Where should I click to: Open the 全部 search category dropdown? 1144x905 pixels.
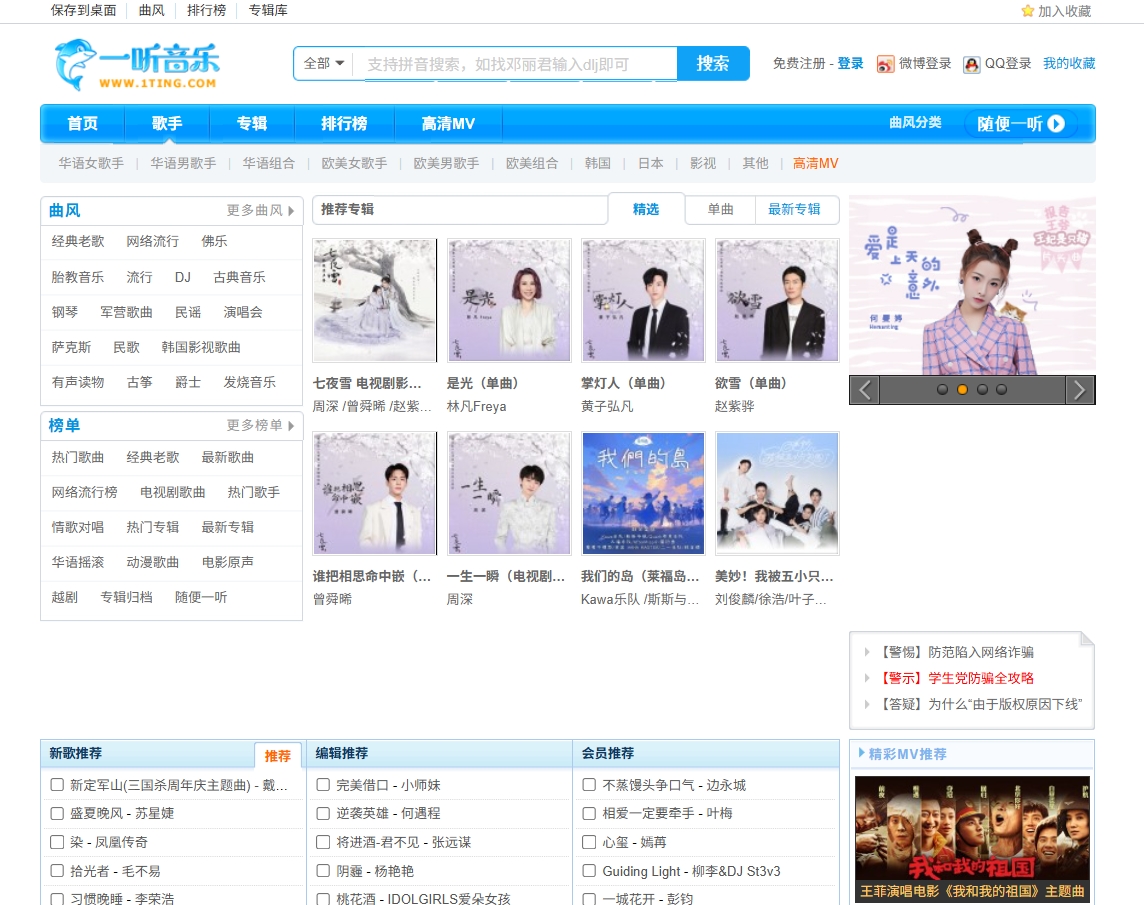321,62
